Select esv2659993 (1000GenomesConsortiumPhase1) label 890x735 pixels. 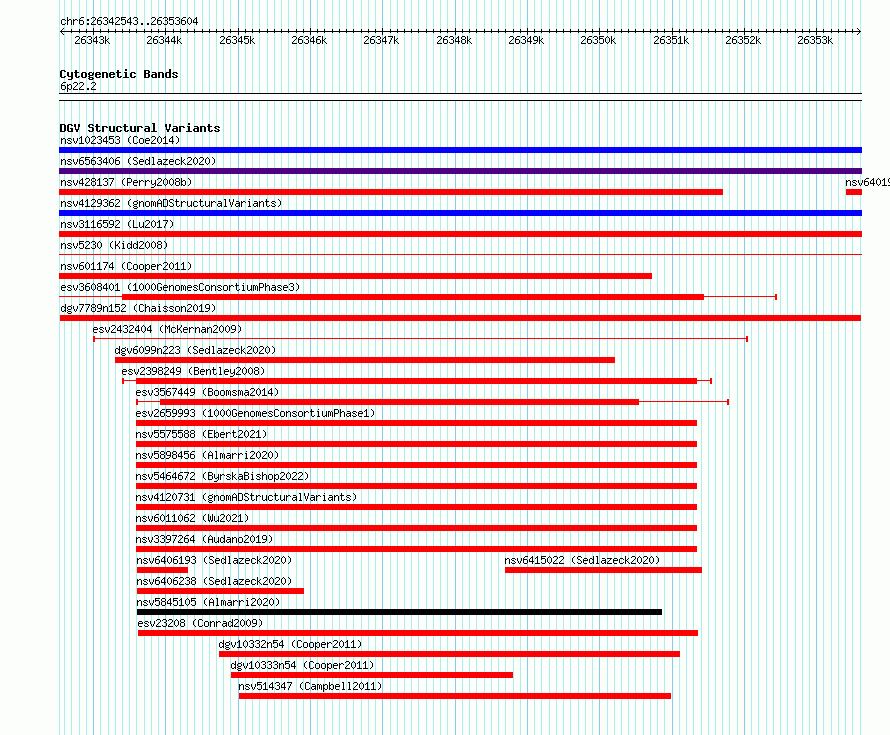(255, 413)
